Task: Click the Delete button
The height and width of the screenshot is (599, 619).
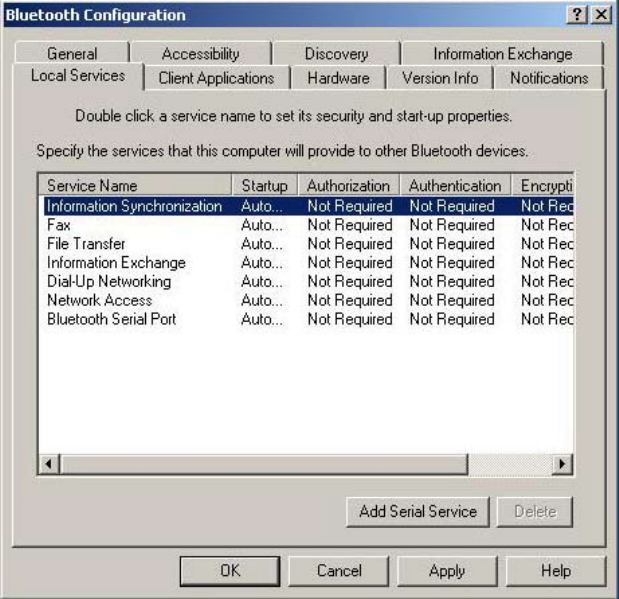Action: (x=535, y=512)
